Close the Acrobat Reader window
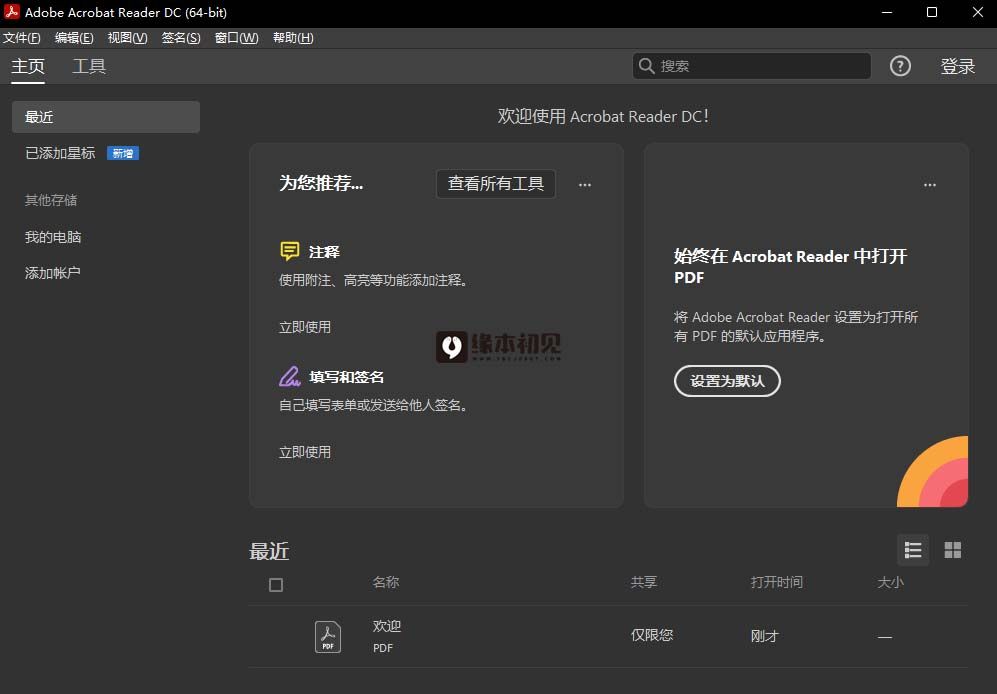Screen dimensions: 997x694 point(978,12)
